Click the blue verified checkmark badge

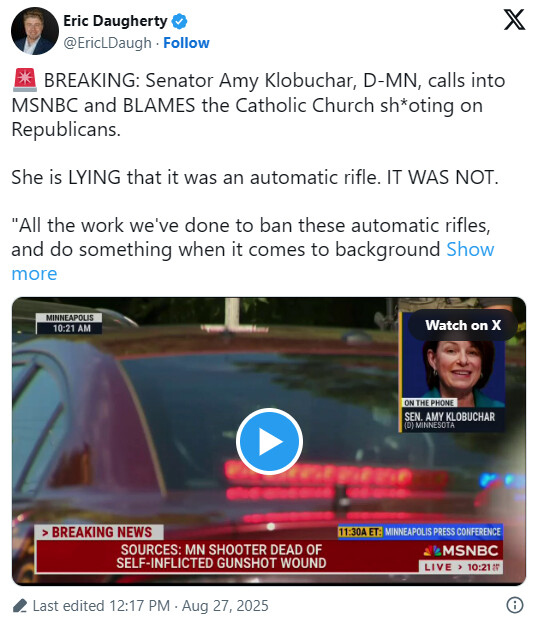(x=179, y=21)
